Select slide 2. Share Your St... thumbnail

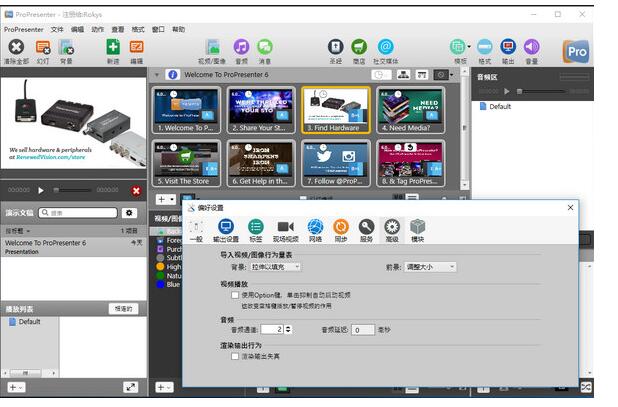click(x=261, y=110)
